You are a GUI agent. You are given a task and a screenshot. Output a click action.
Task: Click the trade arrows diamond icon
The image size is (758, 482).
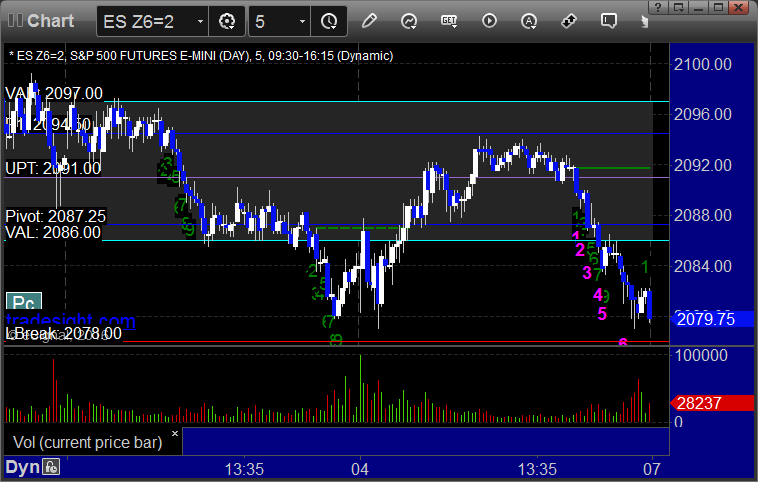[568, 21]
